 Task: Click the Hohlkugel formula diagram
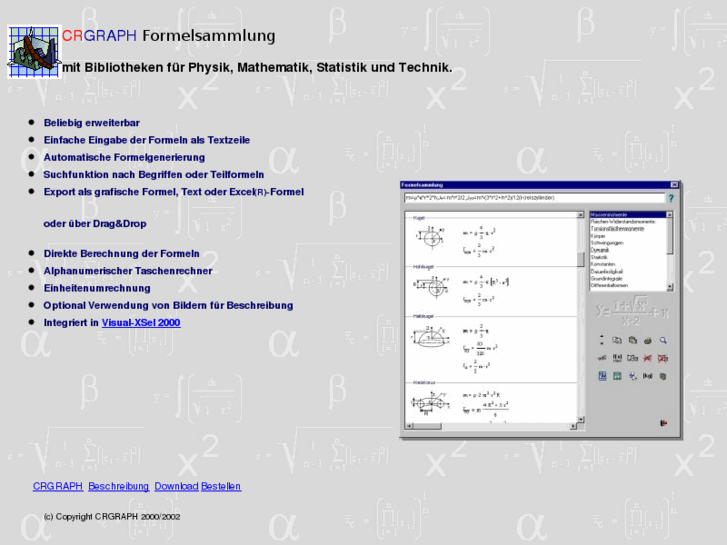[x=432, y=288]
